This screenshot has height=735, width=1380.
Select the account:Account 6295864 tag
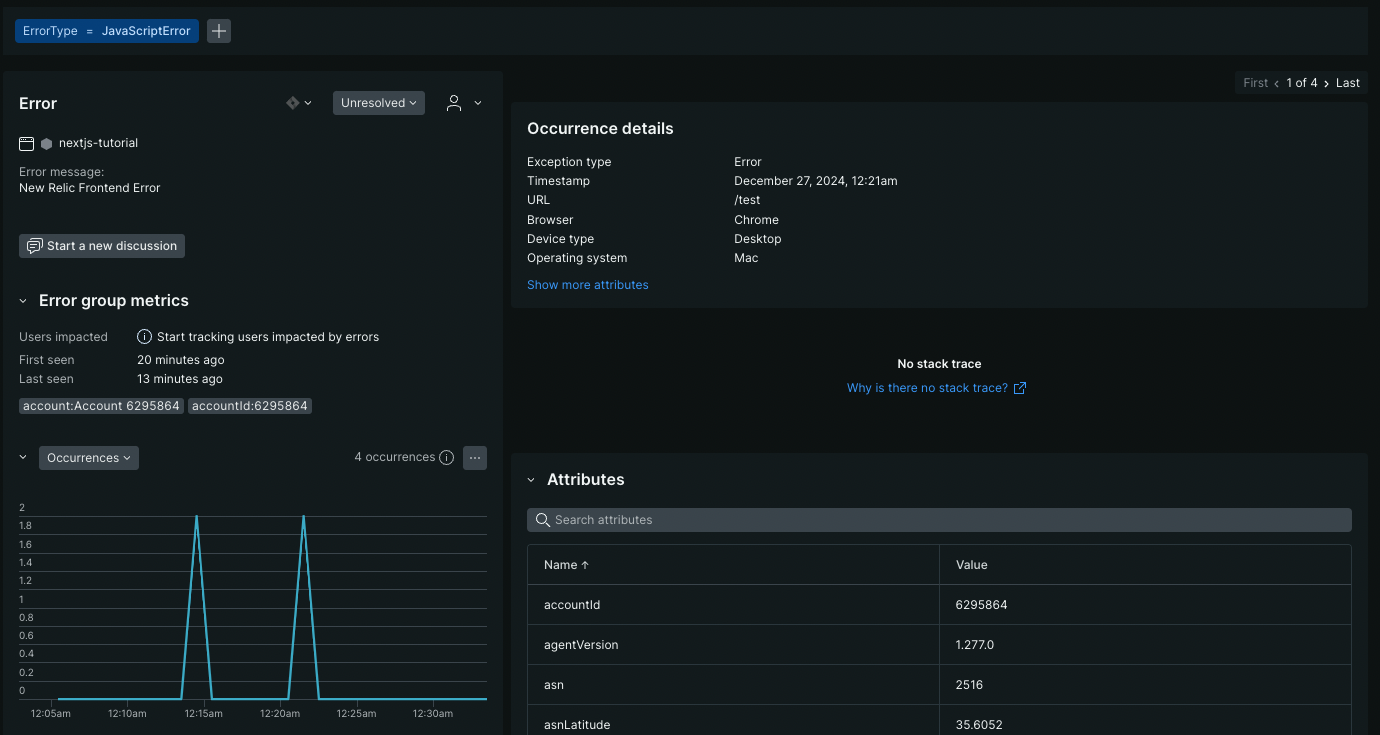tap(101, 406)
